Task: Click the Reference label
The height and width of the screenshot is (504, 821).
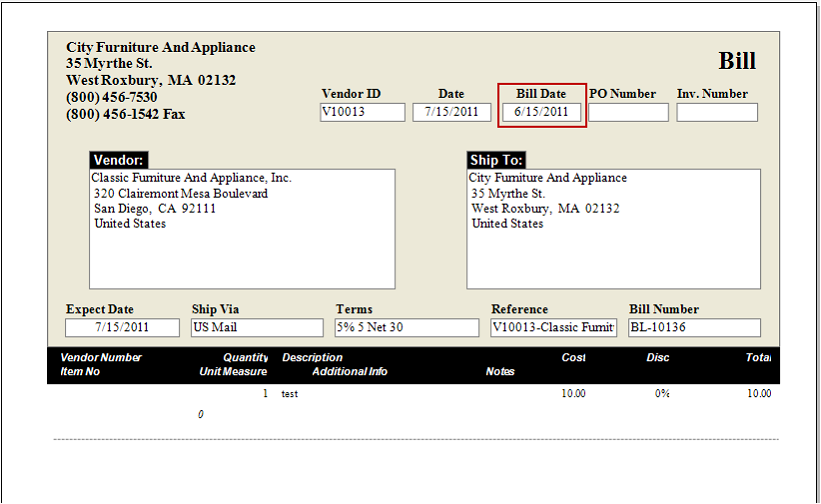Action: tap(519, 309)
